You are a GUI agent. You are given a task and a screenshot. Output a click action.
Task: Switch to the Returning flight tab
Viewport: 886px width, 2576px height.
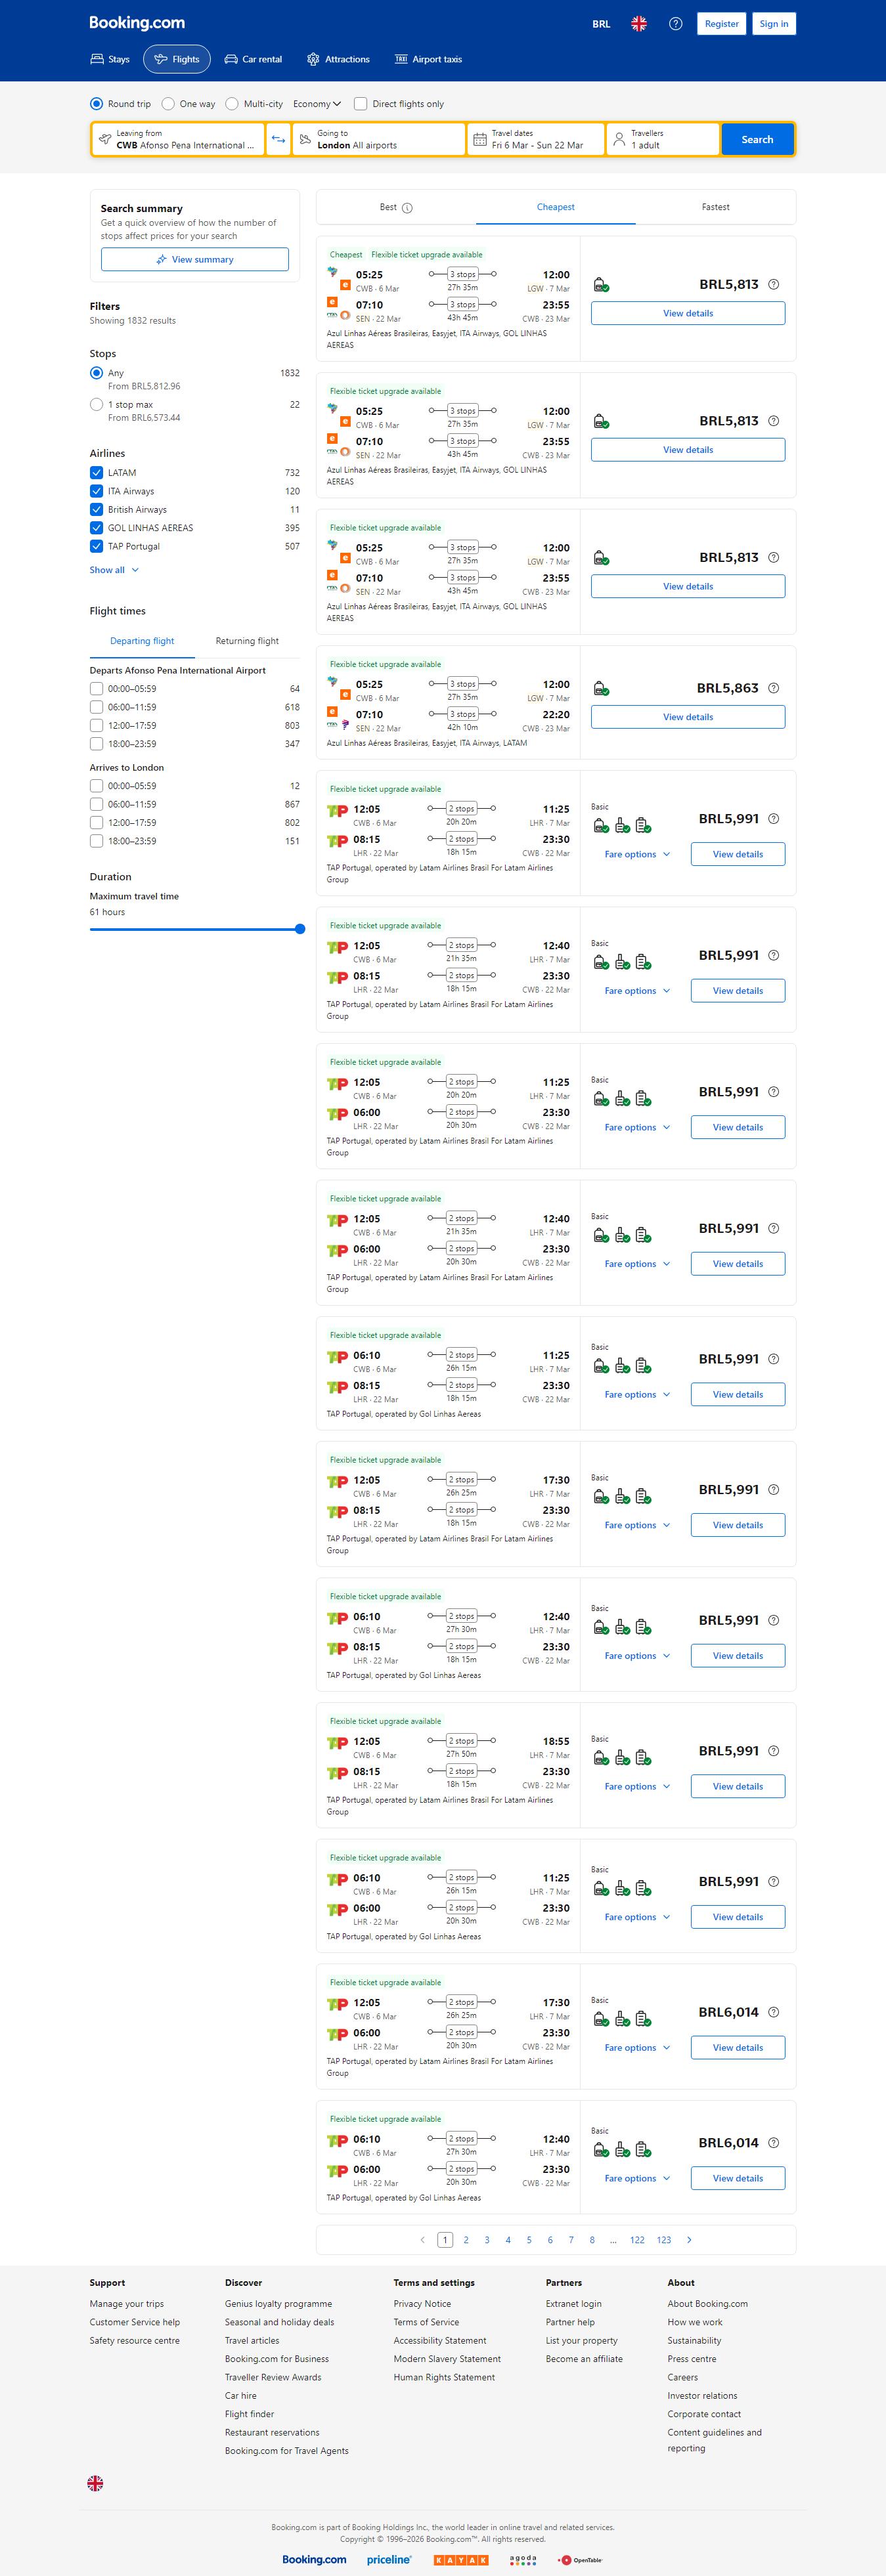pyautogui.click(x=247, y=641)
